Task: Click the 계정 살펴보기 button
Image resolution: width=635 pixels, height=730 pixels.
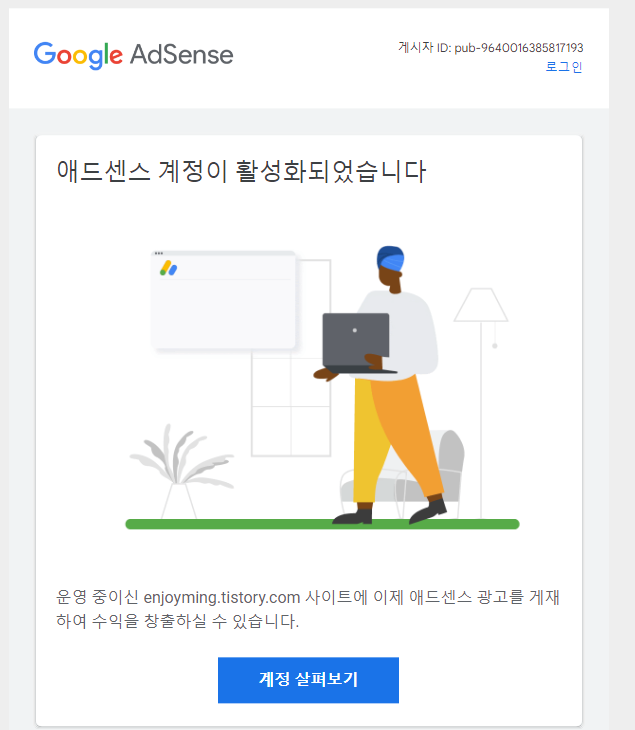Action: (x=308, y=680)
